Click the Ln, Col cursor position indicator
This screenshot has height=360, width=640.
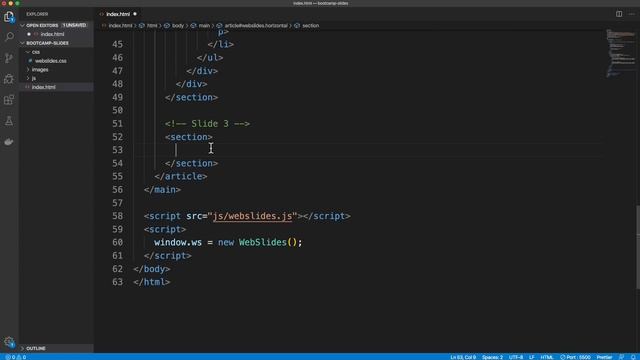(x=463, y=357)
